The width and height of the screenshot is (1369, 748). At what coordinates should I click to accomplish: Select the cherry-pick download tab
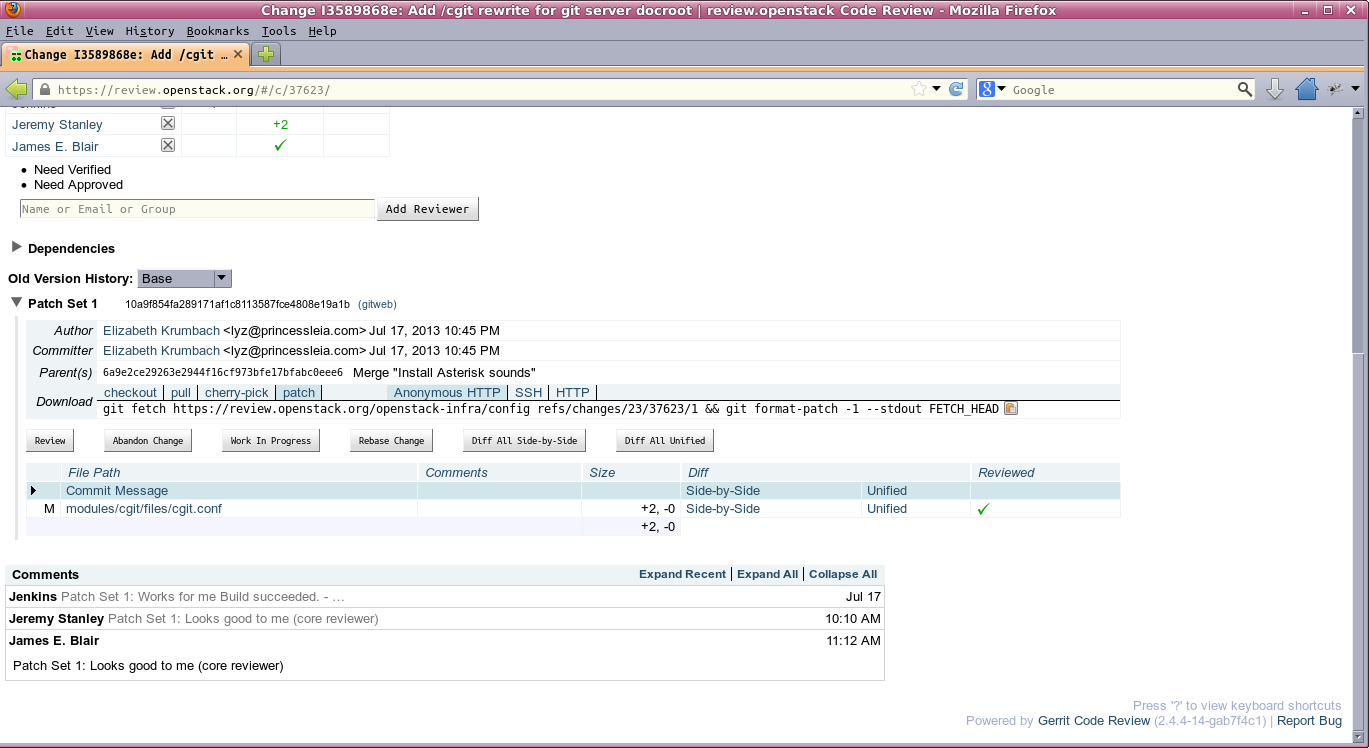[237, 393]
